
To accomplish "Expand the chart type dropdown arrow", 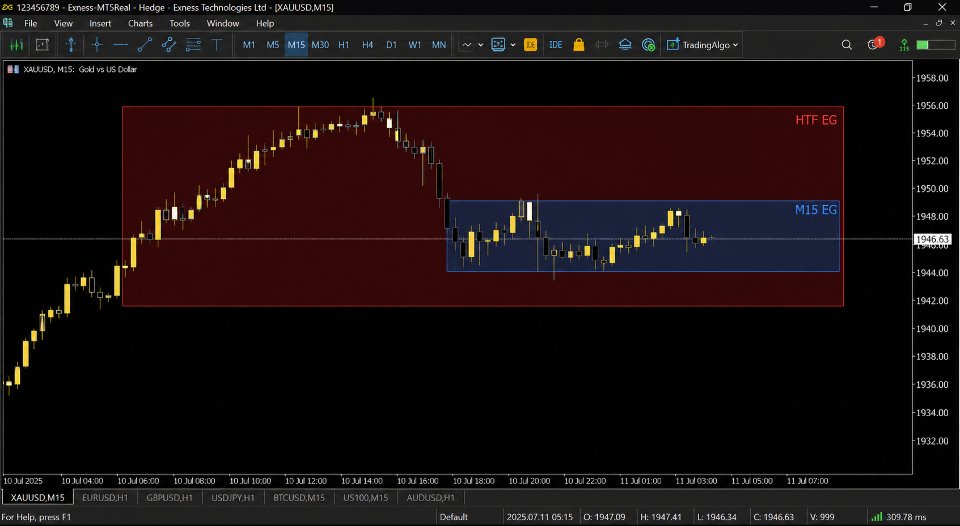I will point(481,45).
